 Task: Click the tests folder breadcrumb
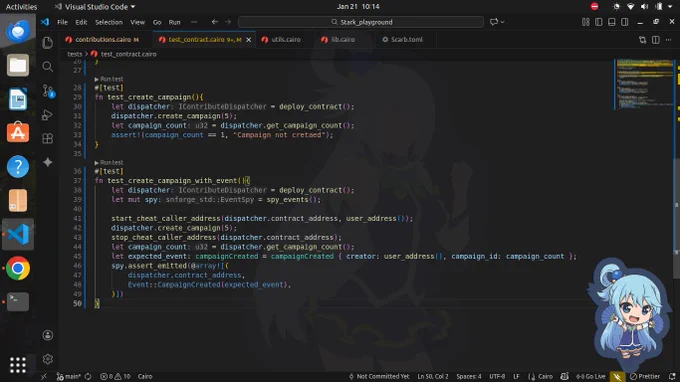click(75, 54)
